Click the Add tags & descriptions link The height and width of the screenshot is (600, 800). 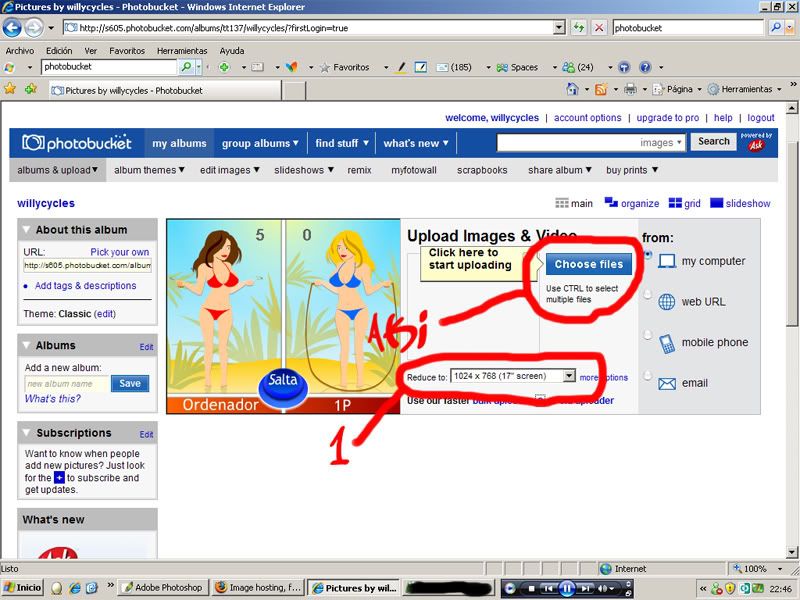tap(85, 286)
